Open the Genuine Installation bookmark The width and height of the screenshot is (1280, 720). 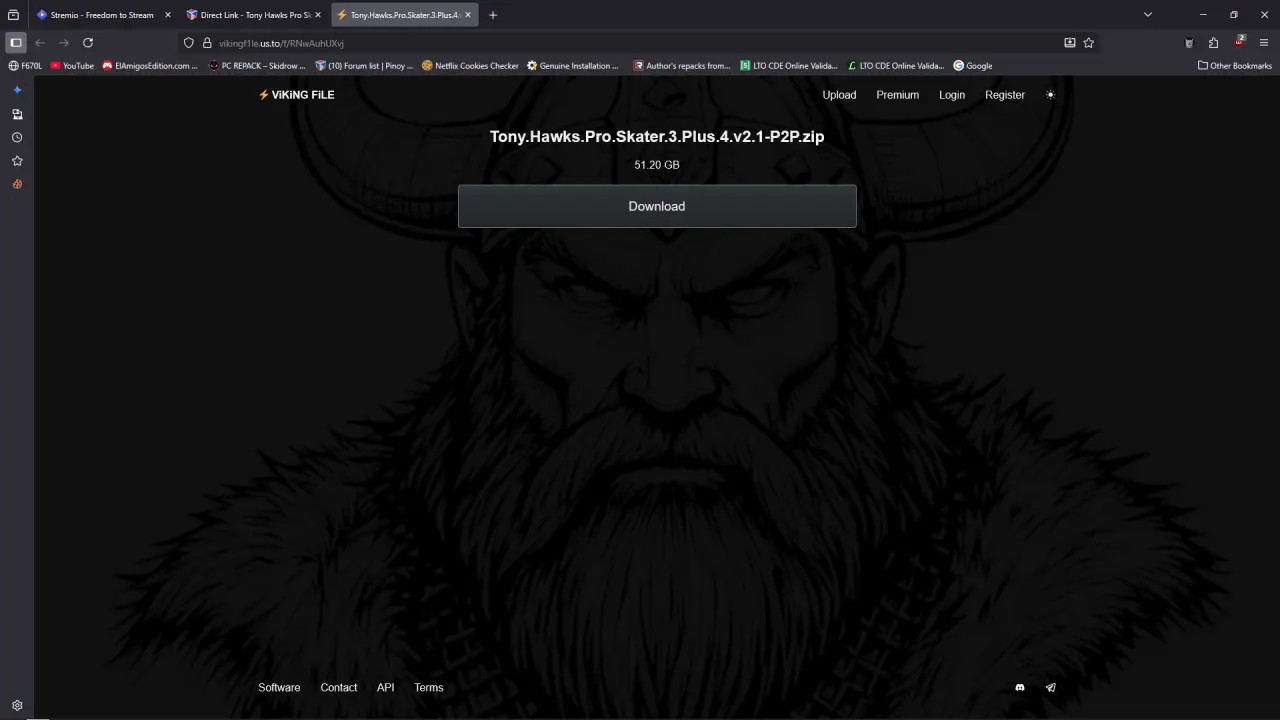[573, 66]
